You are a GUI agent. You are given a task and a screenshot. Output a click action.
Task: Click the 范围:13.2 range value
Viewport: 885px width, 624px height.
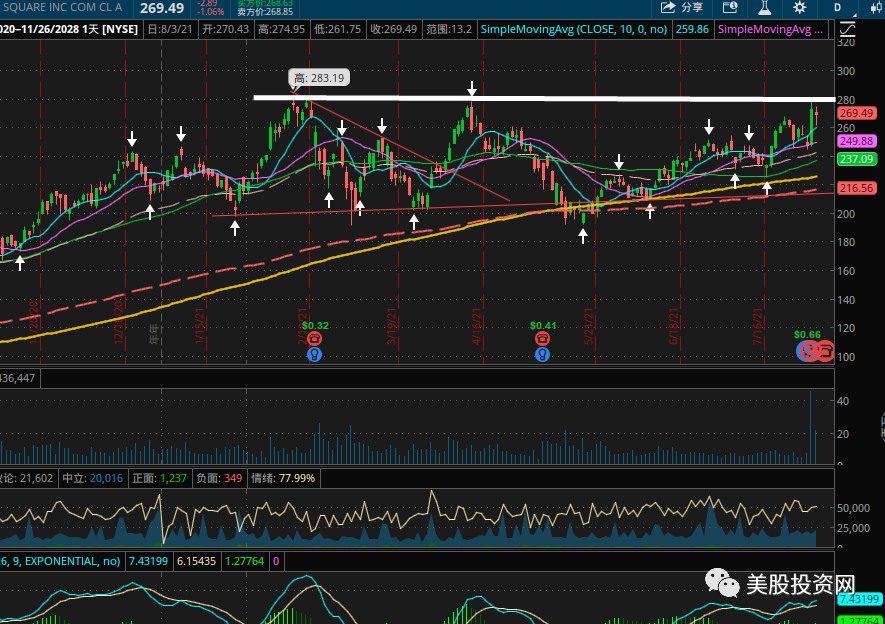click(449, 29)
